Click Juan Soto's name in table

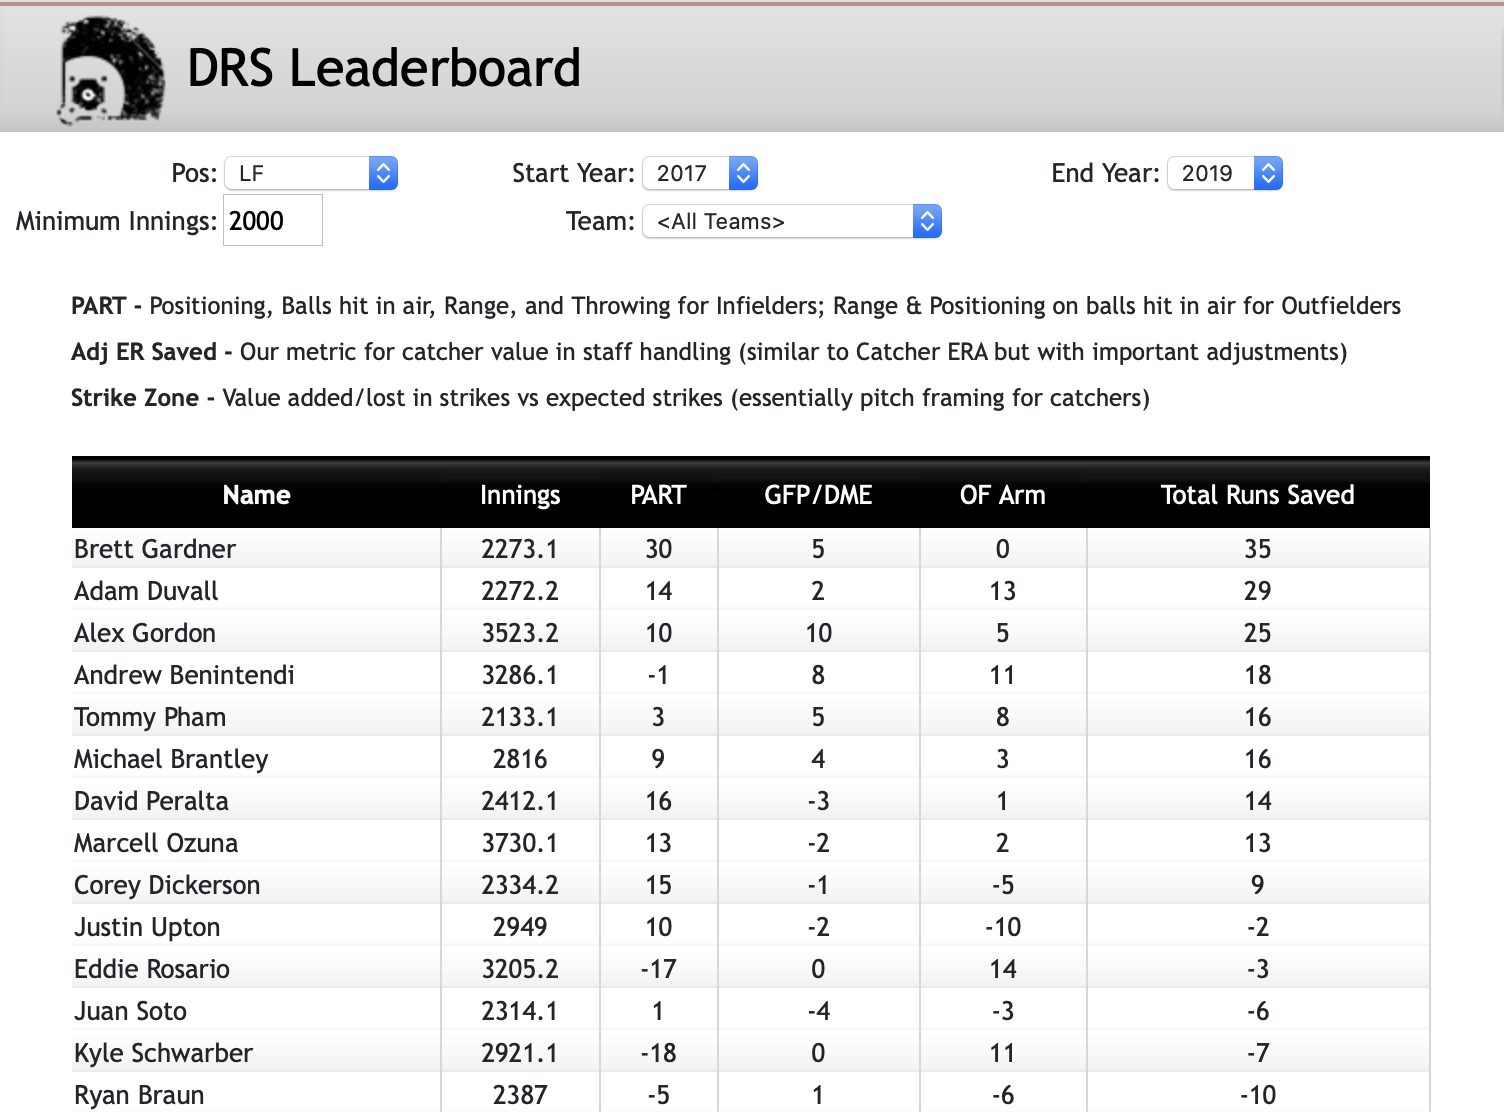point(131,1011)
